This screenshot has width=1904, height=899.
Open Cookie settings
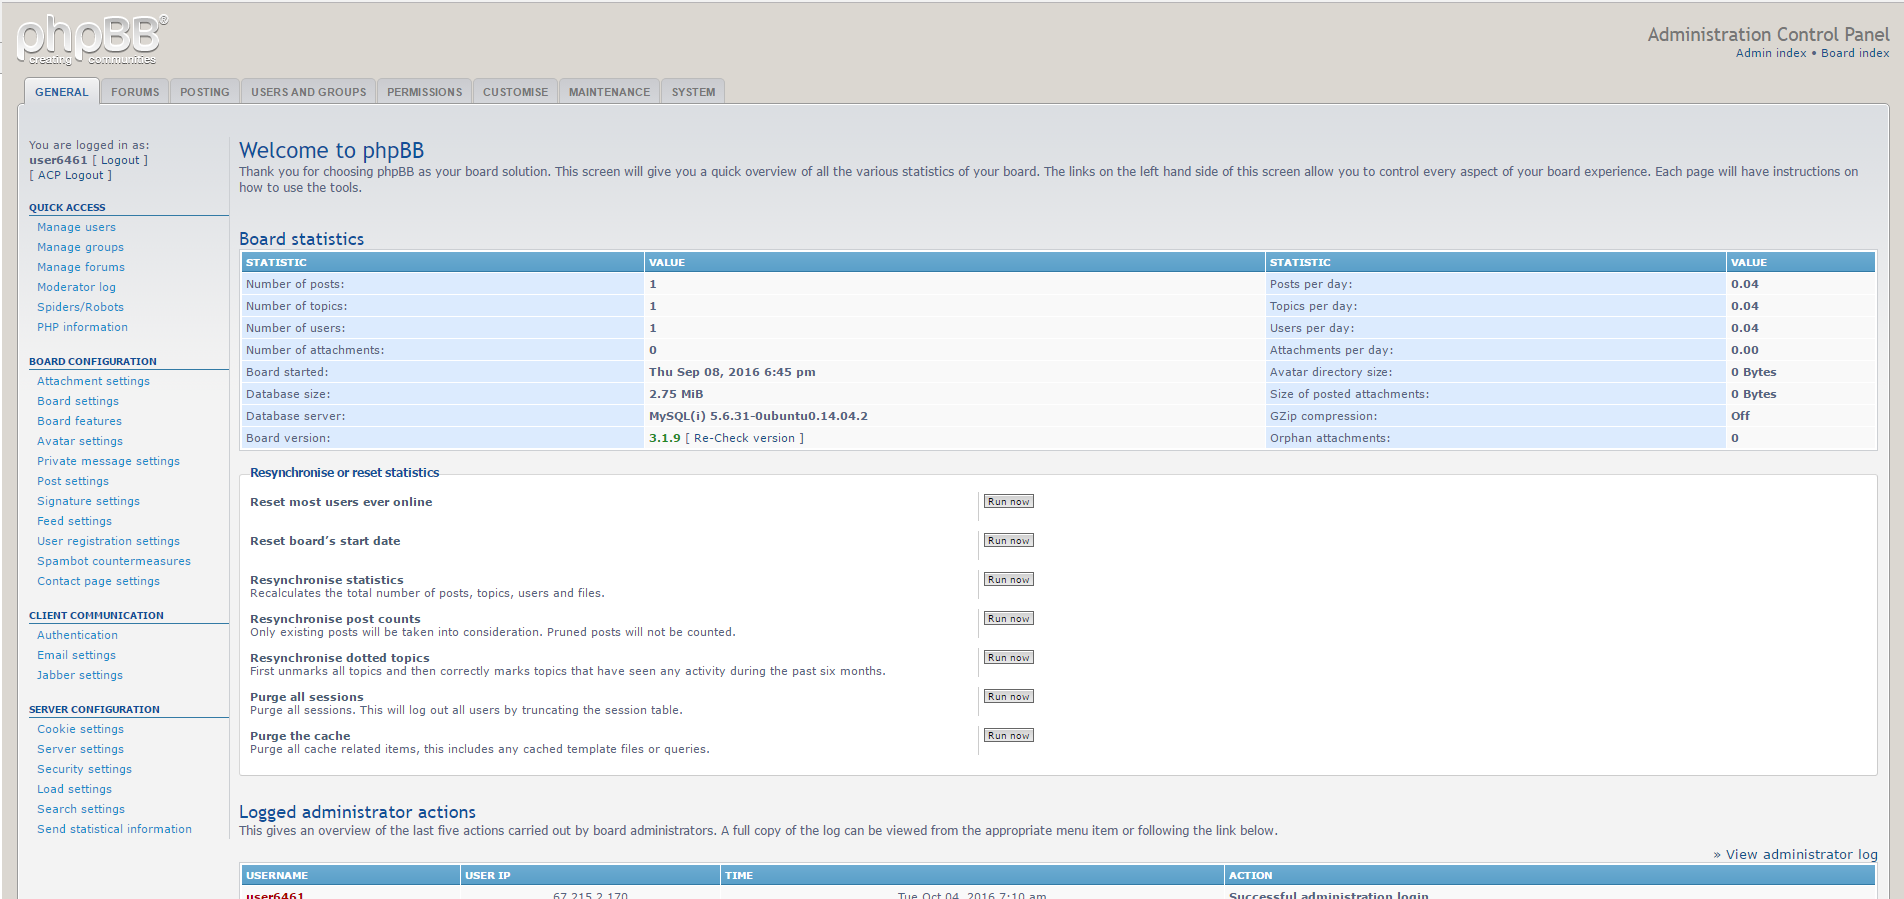[80, 729]
